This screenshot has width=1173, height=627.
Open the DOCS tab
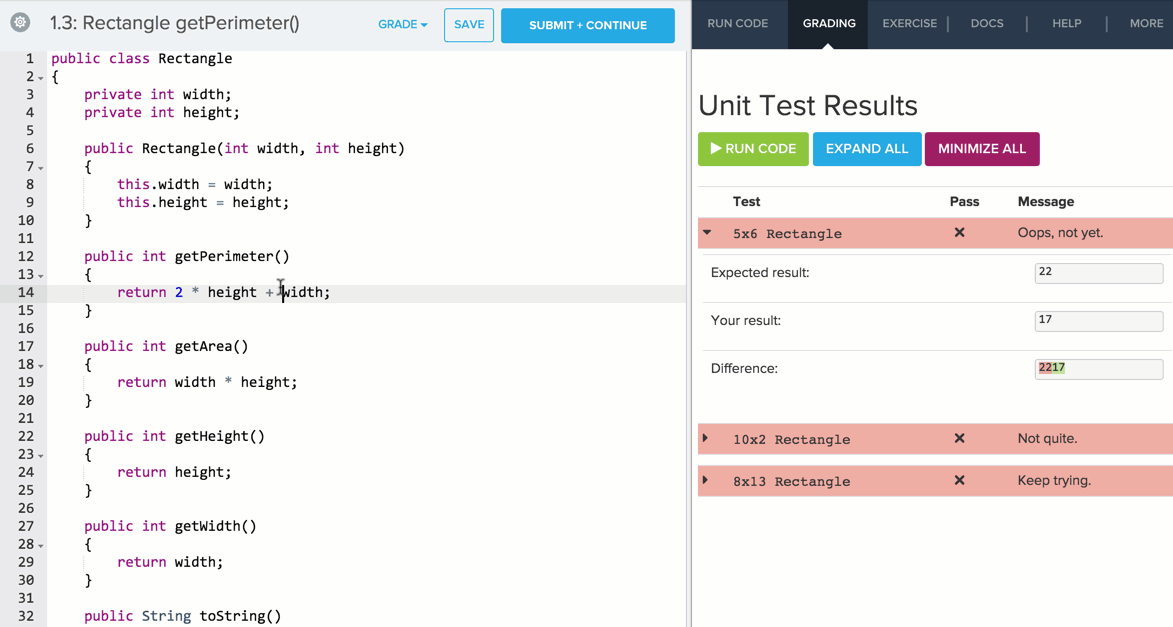[x=987, y=24]
